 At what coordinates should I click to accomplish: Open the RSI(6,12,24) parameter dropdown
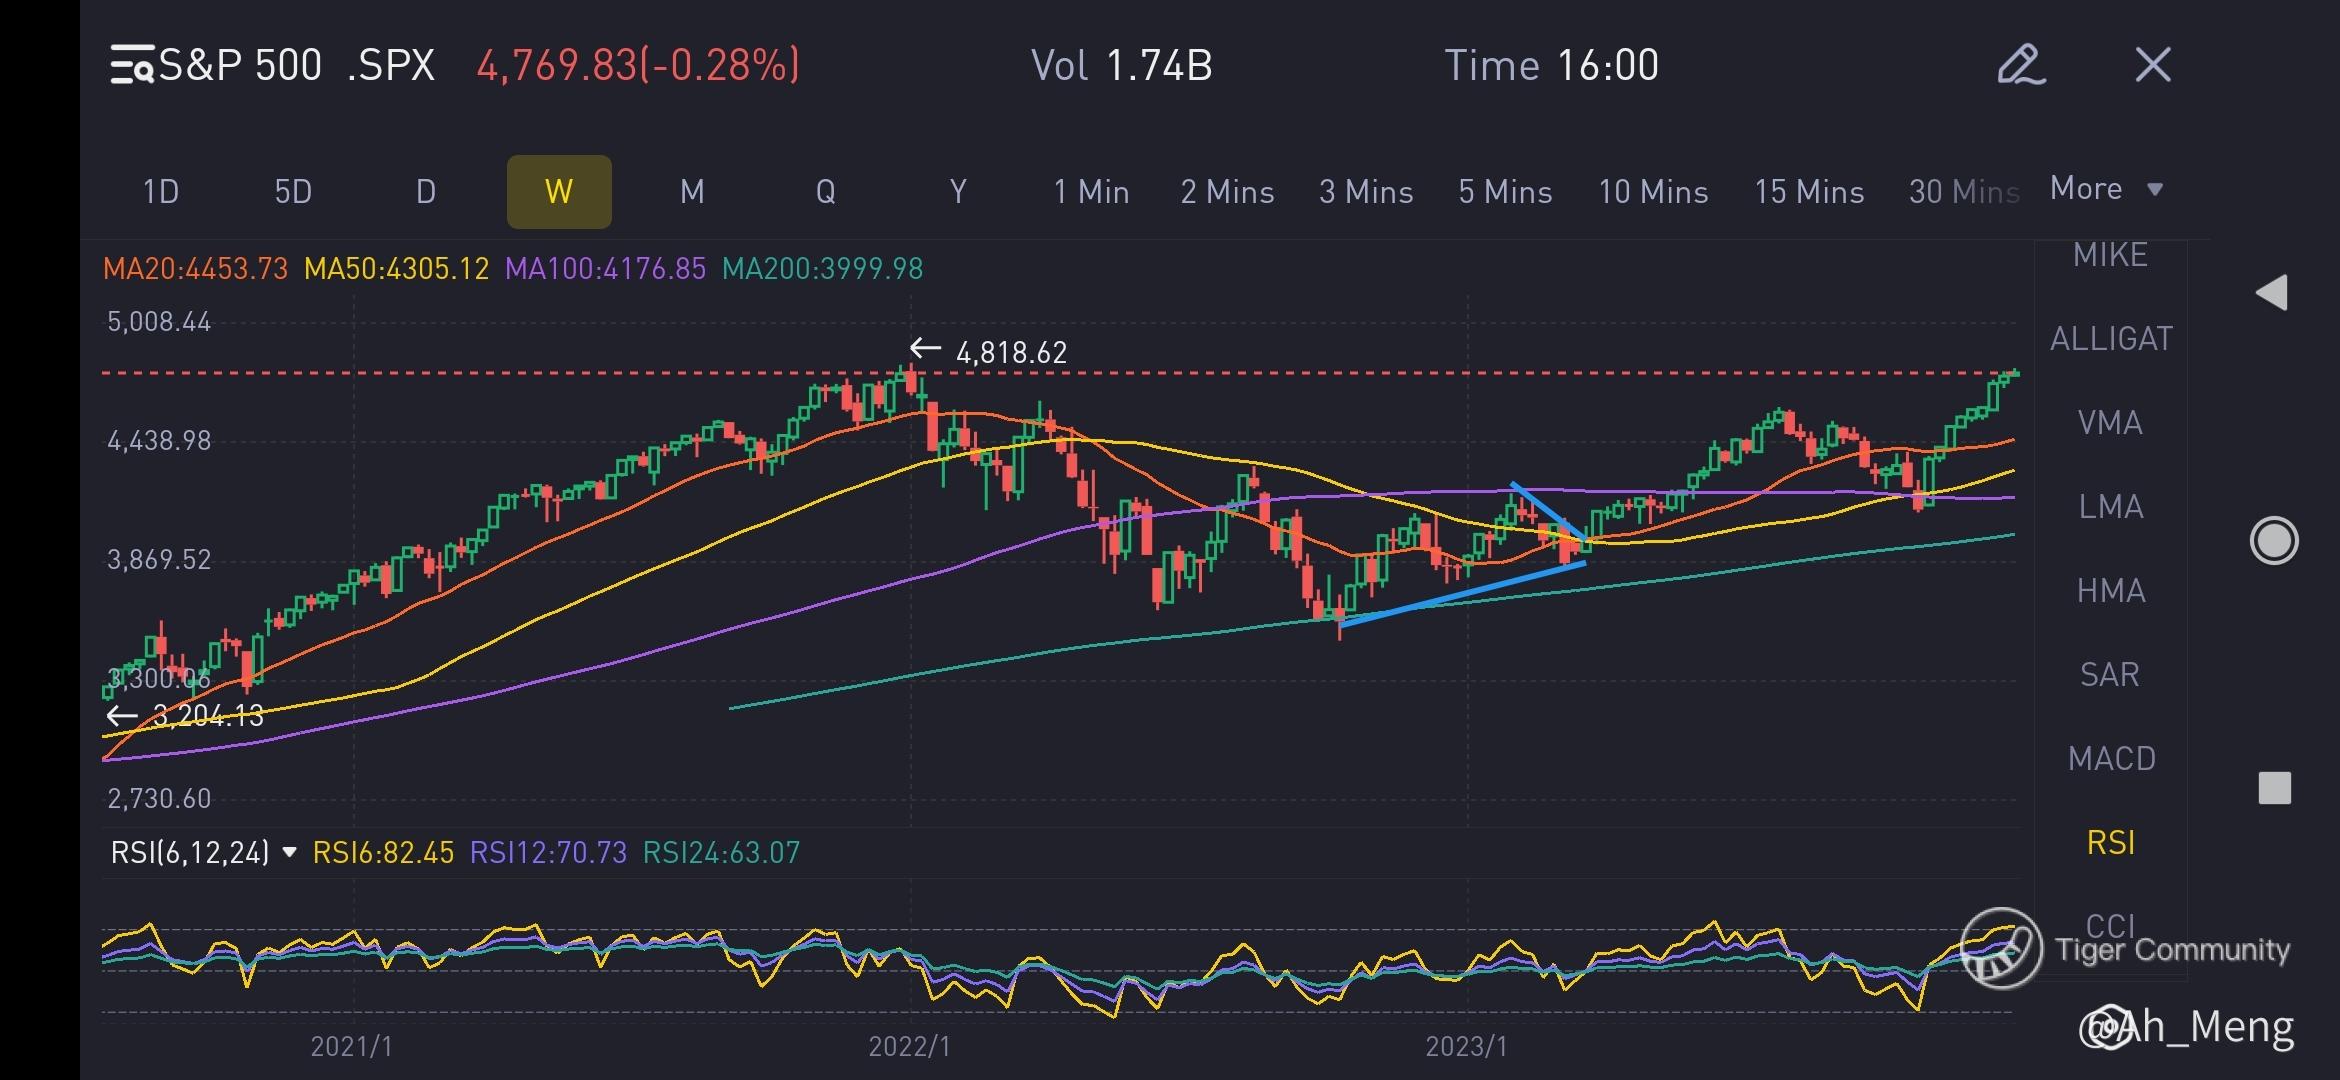(204, 852)
